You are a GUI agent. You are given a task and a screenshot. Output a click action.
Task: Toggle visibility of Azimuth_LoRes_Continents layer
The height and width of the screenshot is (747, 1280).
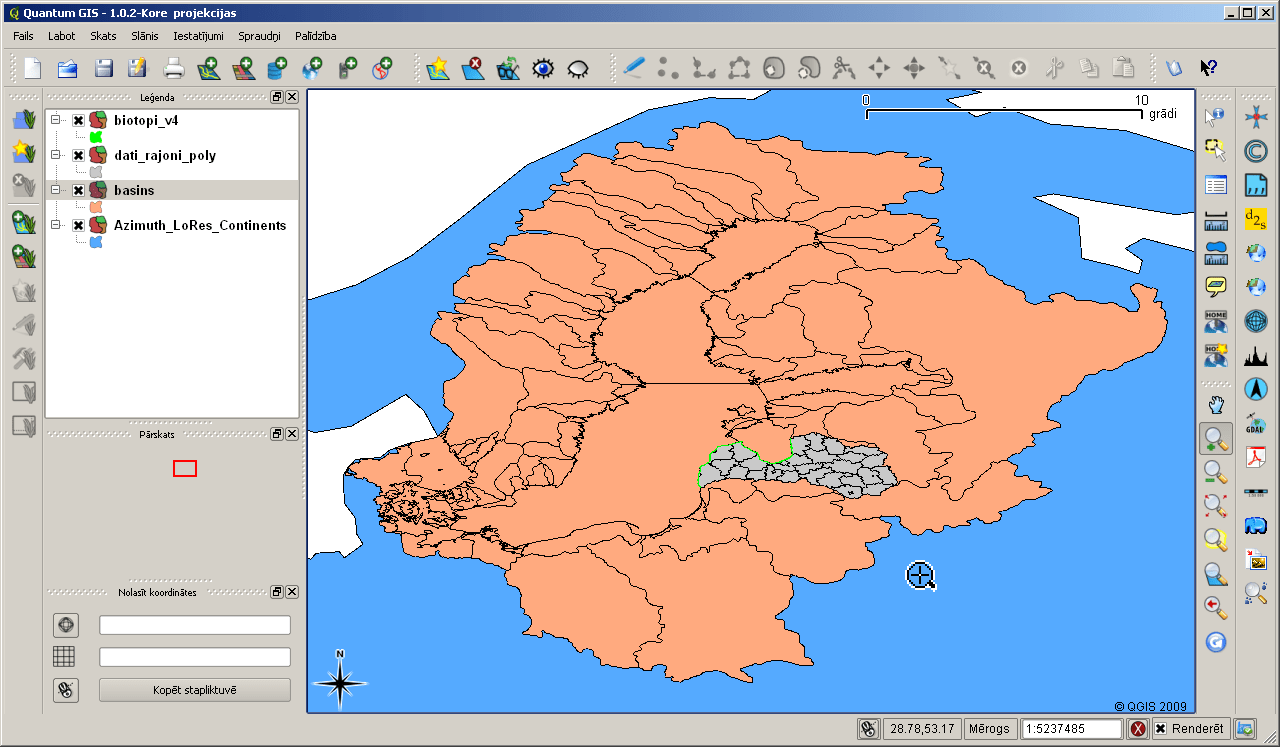pos(78,225)
